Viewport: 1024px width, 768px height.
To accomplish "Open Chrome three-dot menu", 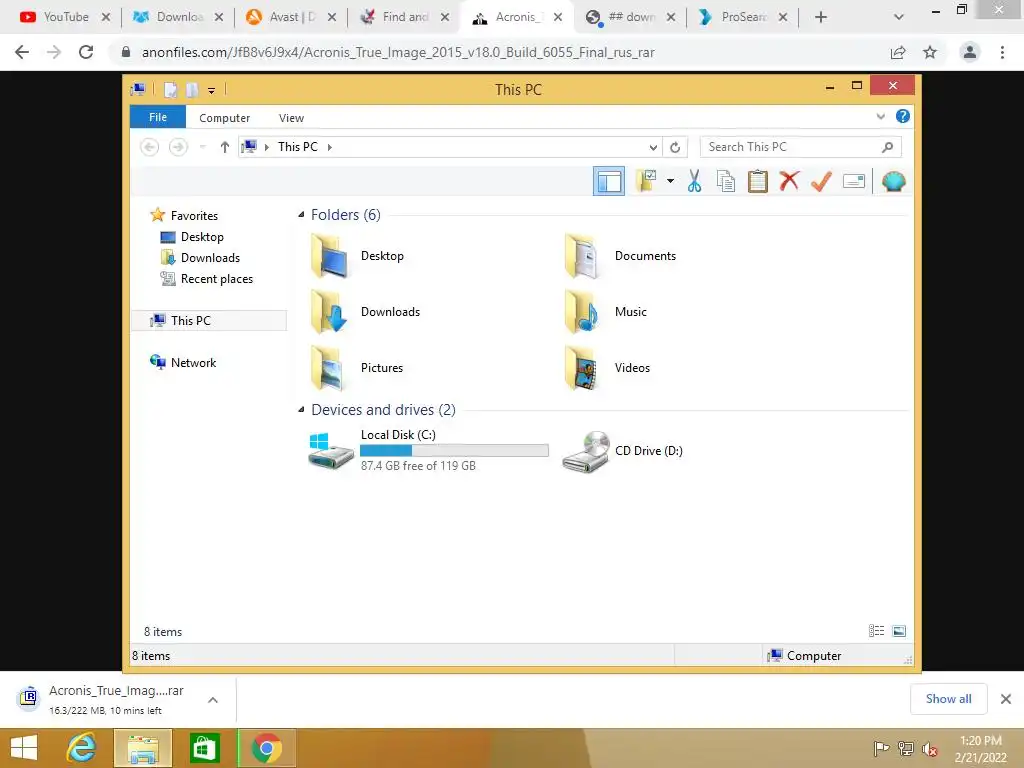I will click(x=1002, y=52).
